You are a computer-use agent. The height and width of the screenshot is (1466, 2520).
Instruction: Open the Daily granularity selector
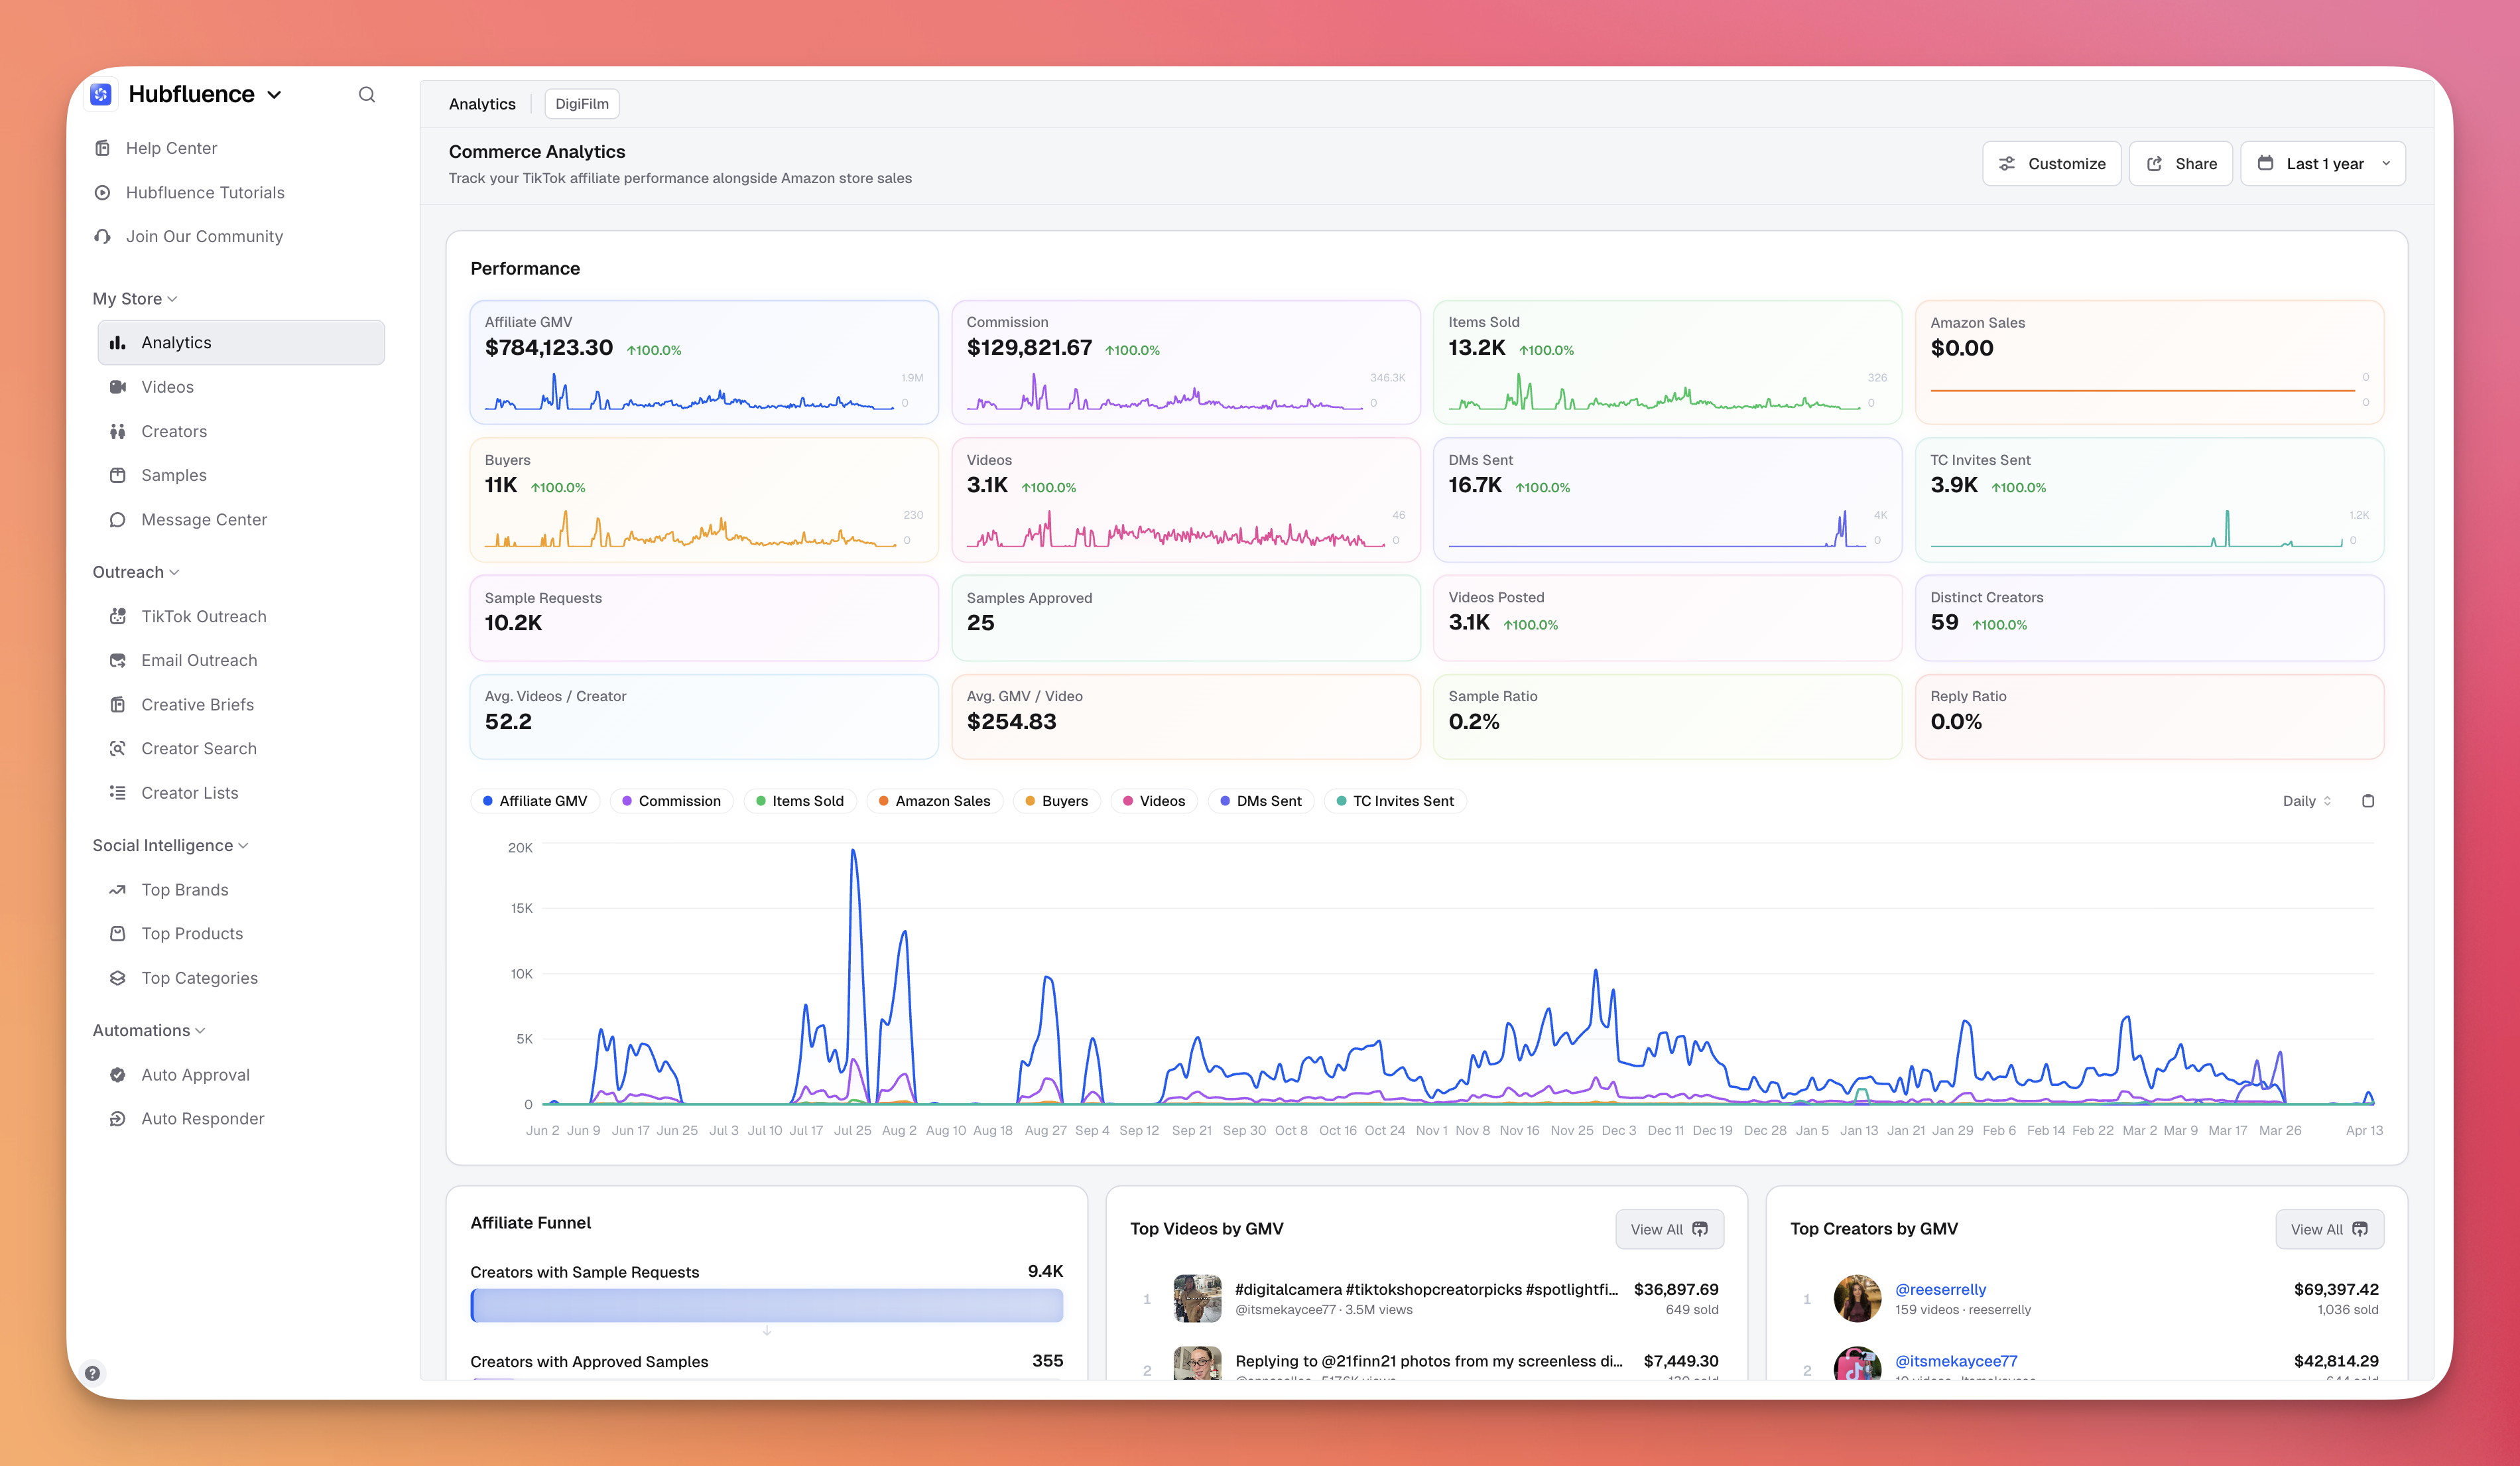(2306, 801)
